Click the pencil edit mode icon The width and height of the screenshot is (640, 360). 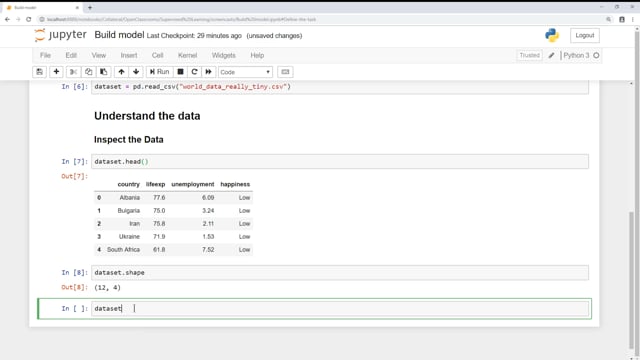[x=551, y=55]
